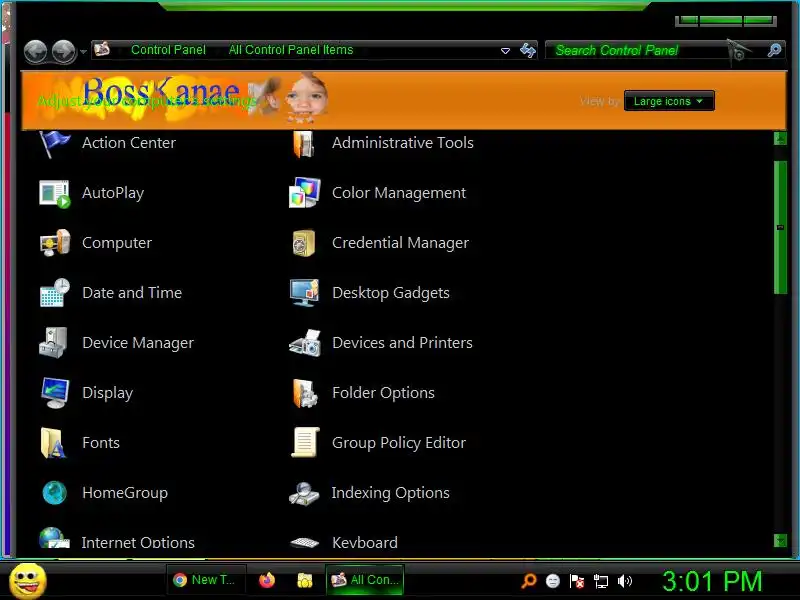
Task: Click the search magnifier icon in search box
Action: [x=774, y=50]
